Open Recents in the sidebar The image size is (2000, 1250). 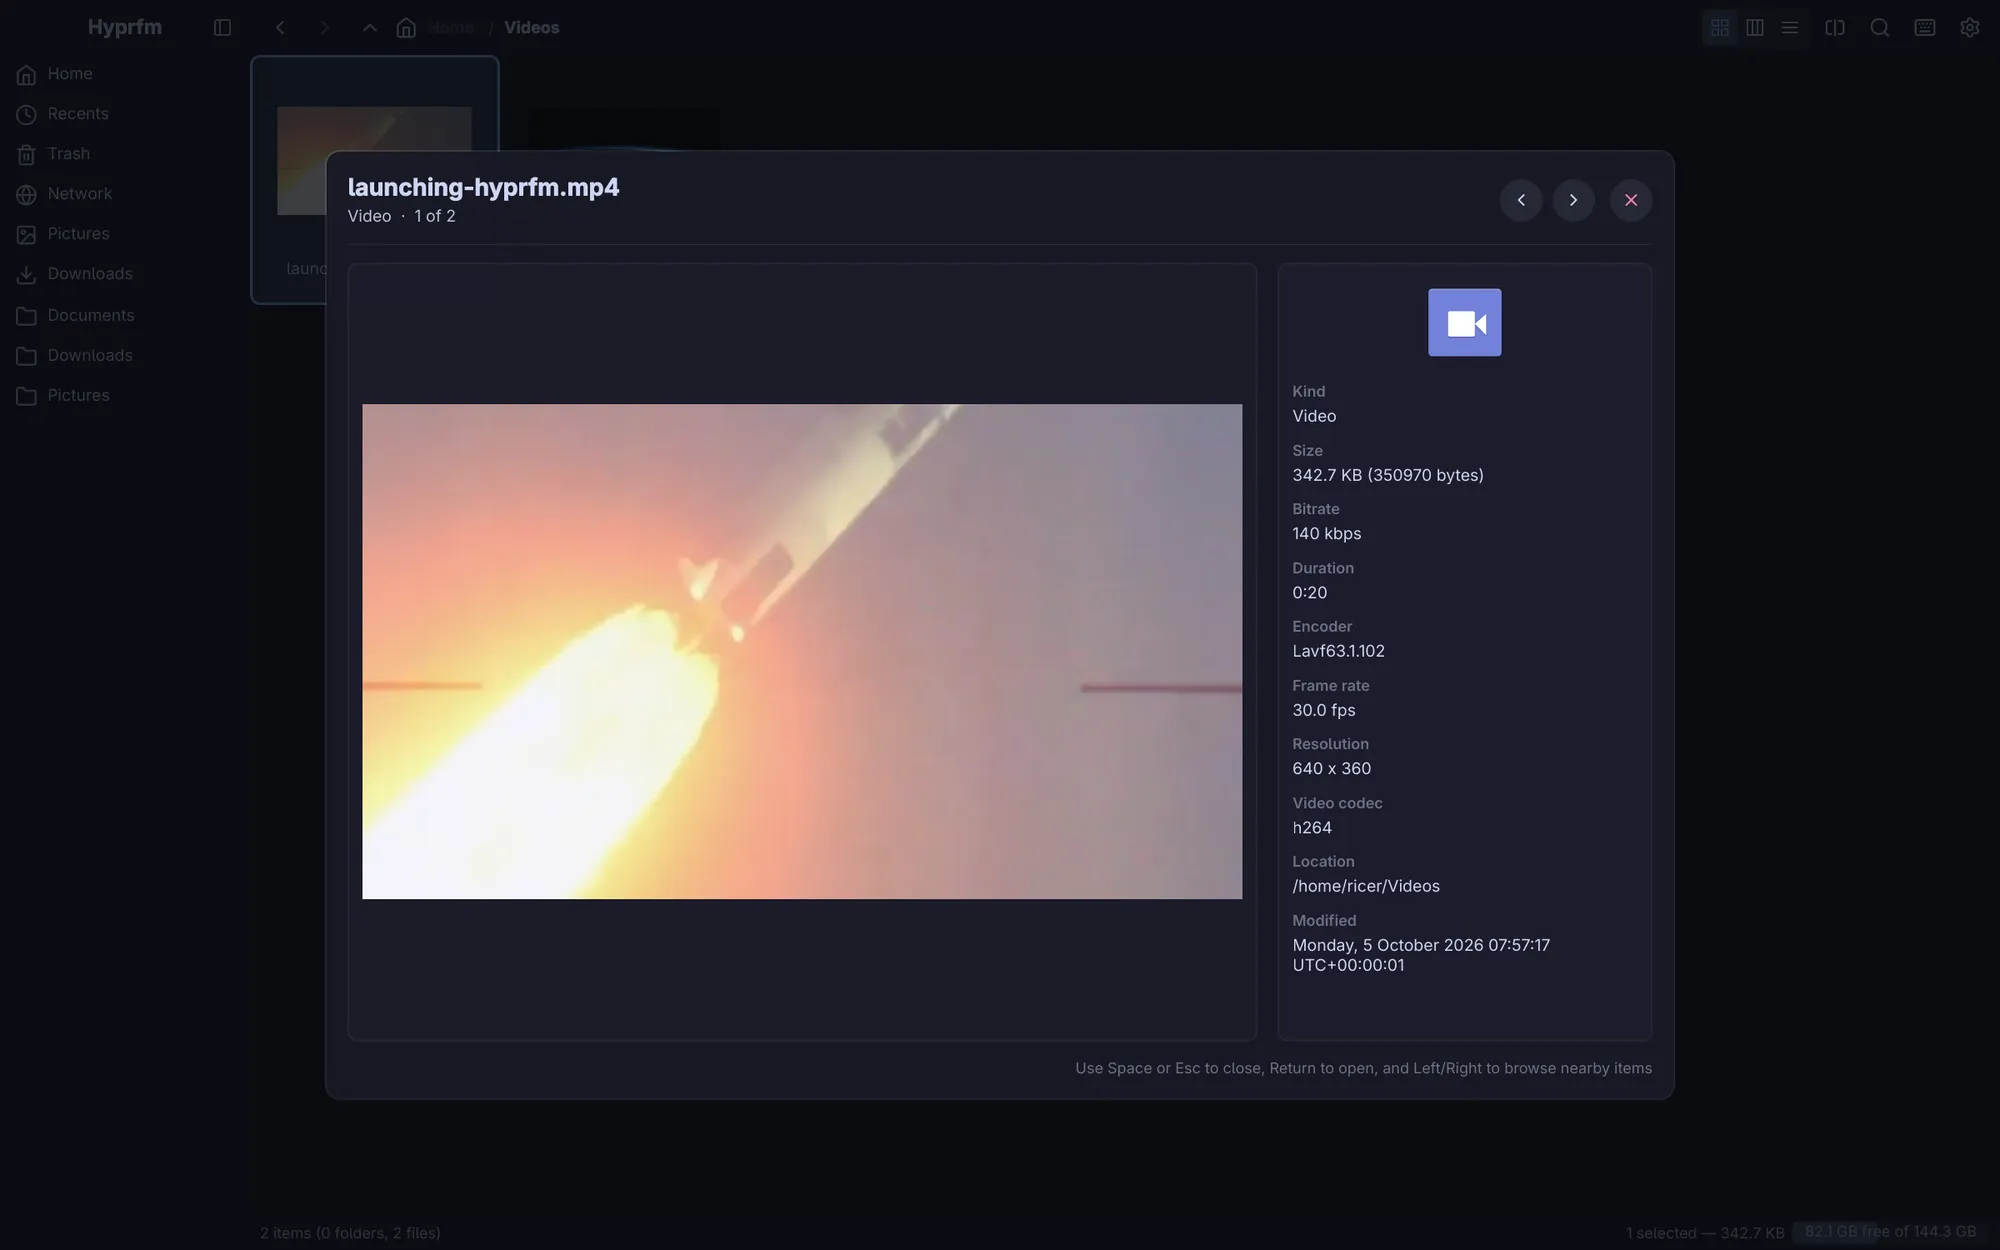coord(124,114)
